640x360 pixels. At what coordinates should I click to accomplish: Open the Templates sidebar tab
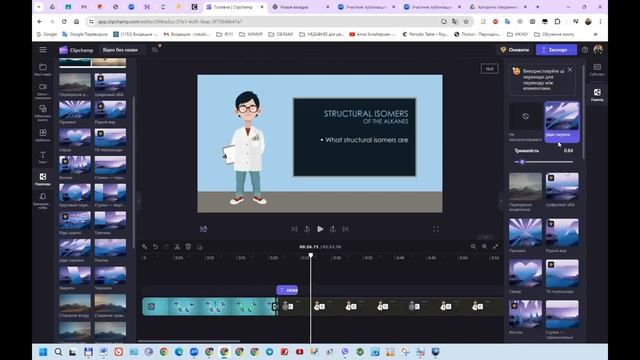coord(43,135)
